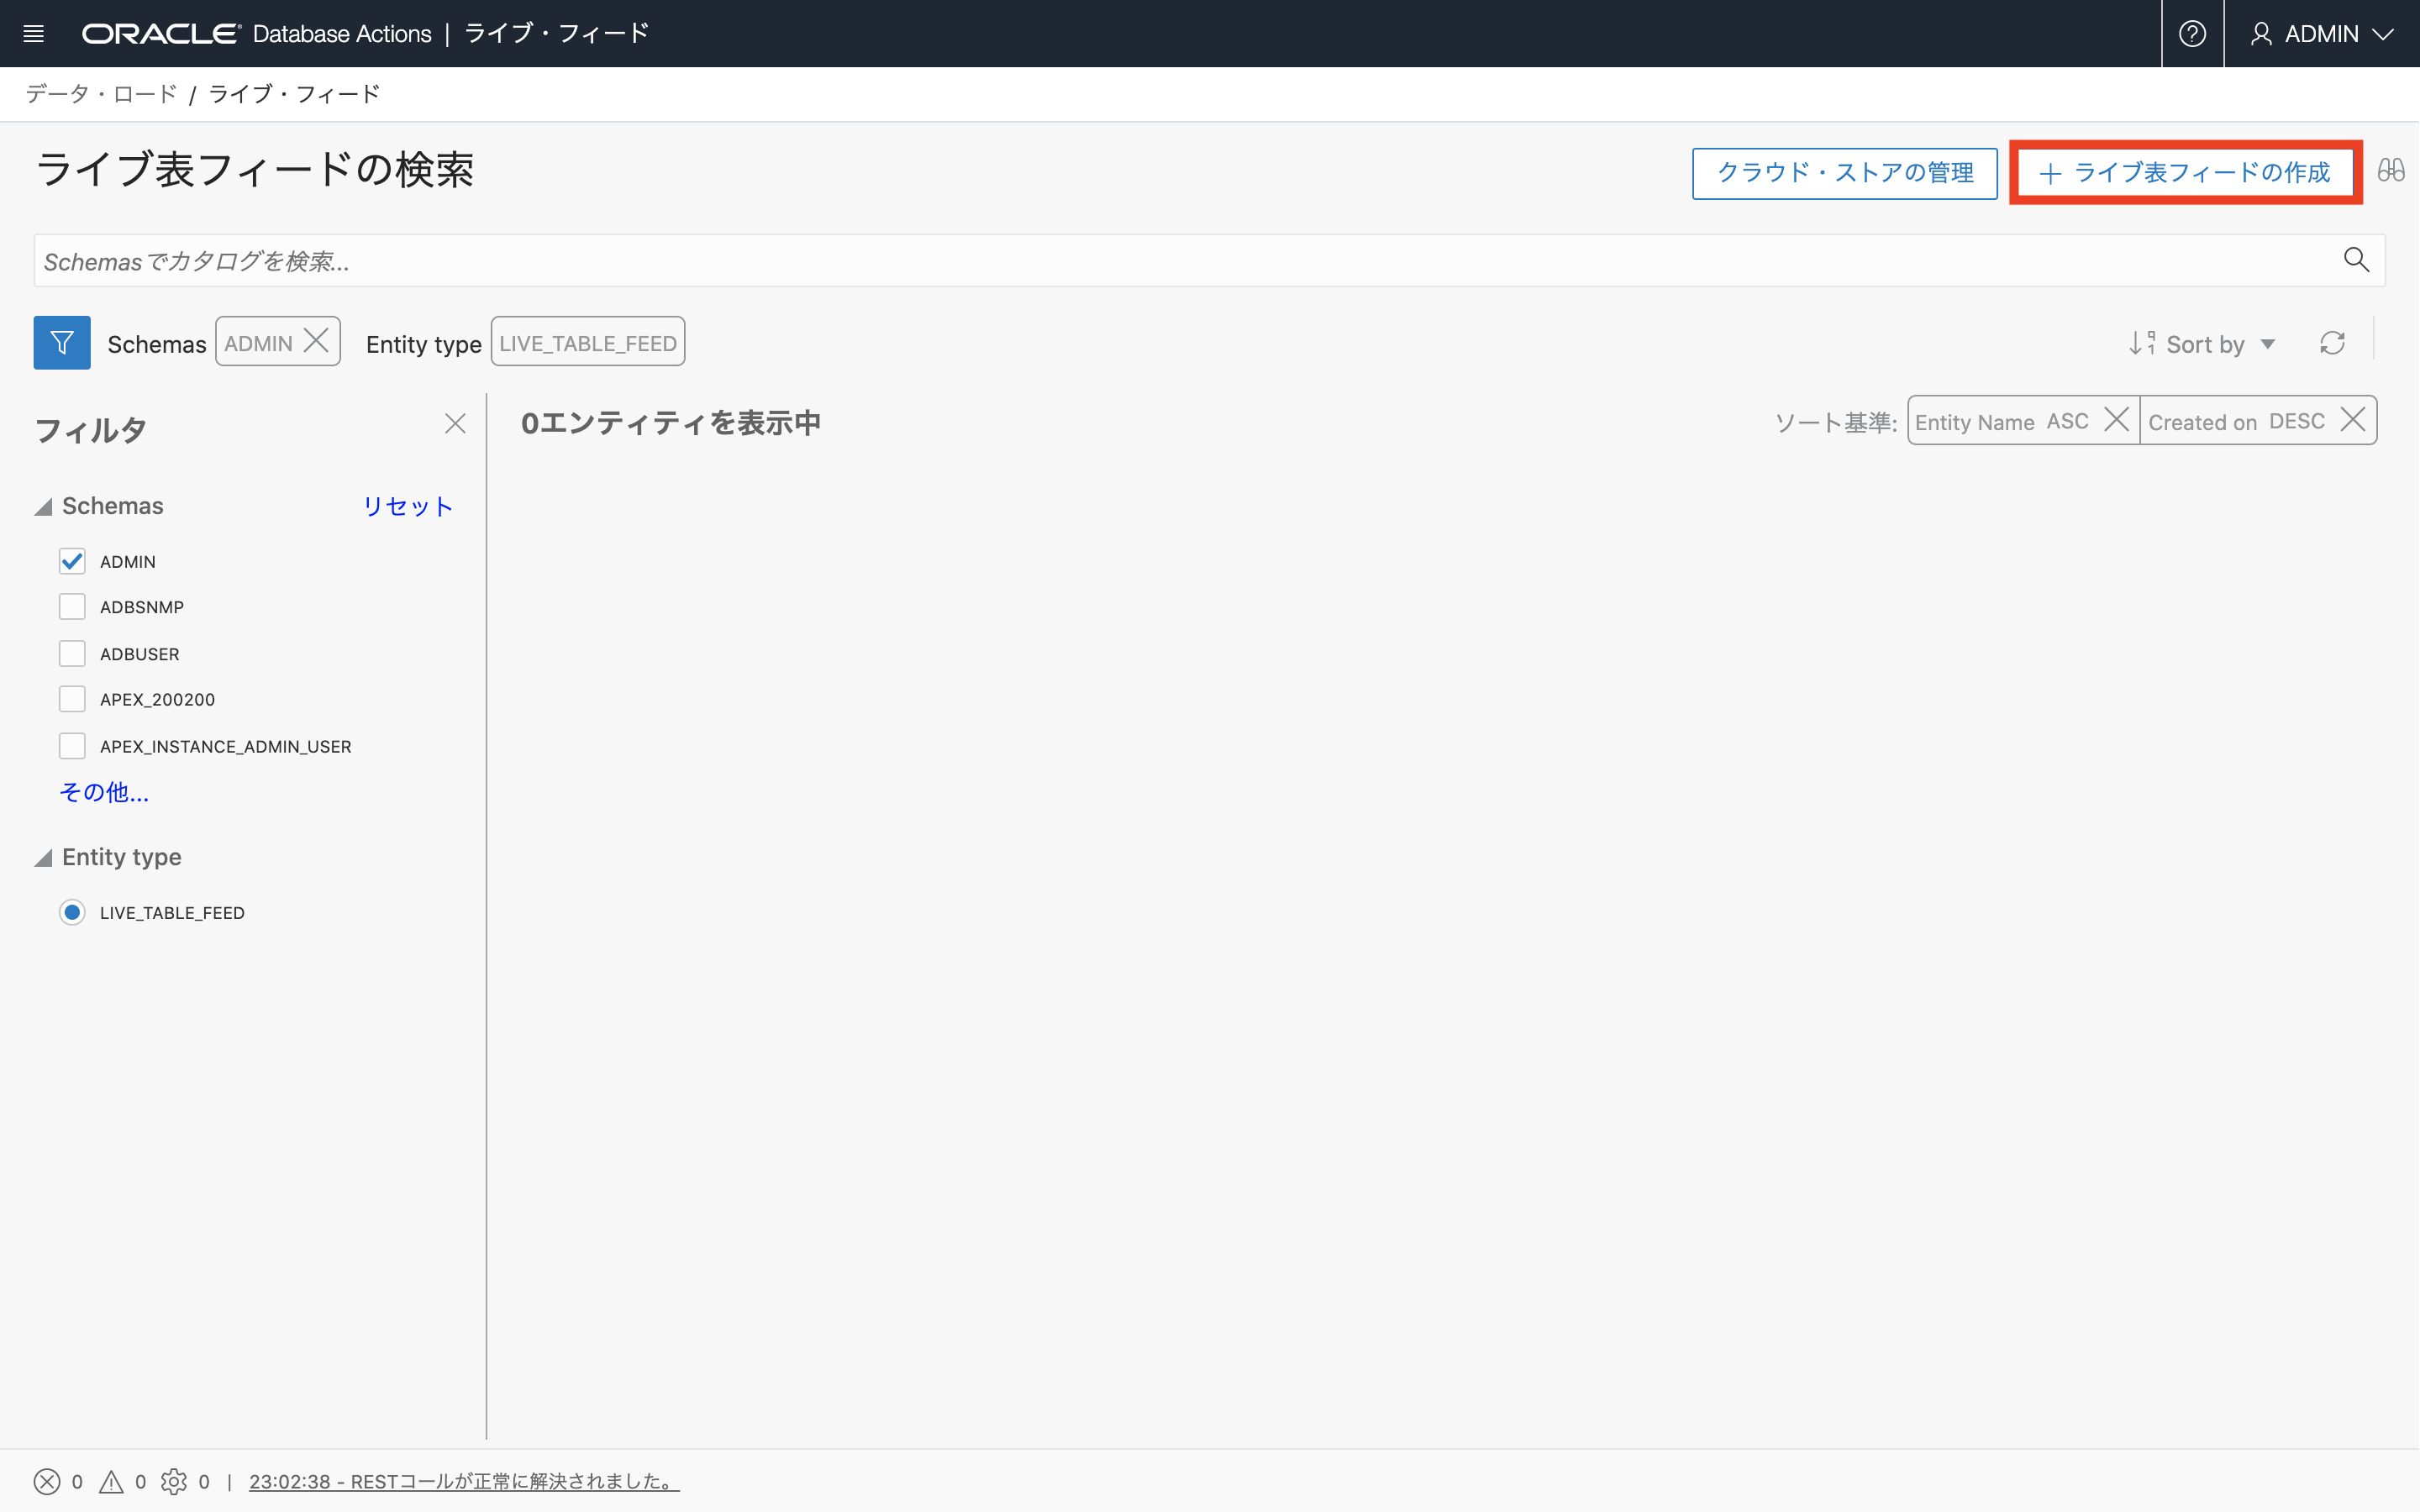This screenshot has height=1512, width=2420.
Task: Remove the Created on DESC sort criterion
Action: (2353, 420)
